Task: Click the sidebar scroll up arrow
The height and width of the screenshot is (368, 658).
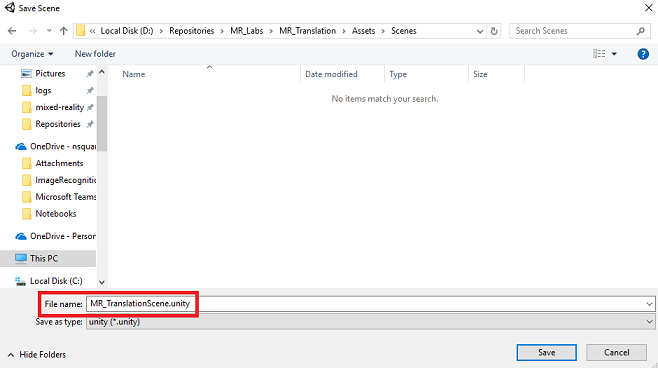Action: (102, 72)
